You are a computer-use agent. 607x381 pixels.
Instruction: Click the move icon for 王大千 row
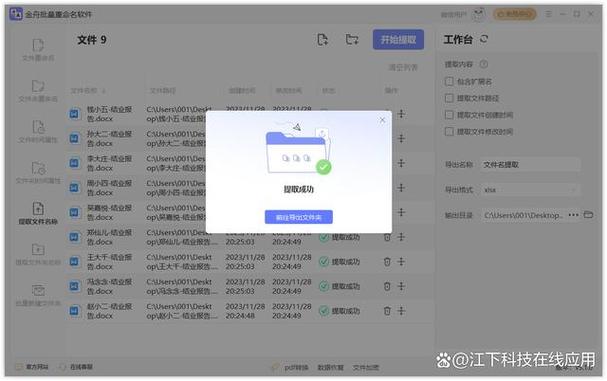(x=401, y=262)
